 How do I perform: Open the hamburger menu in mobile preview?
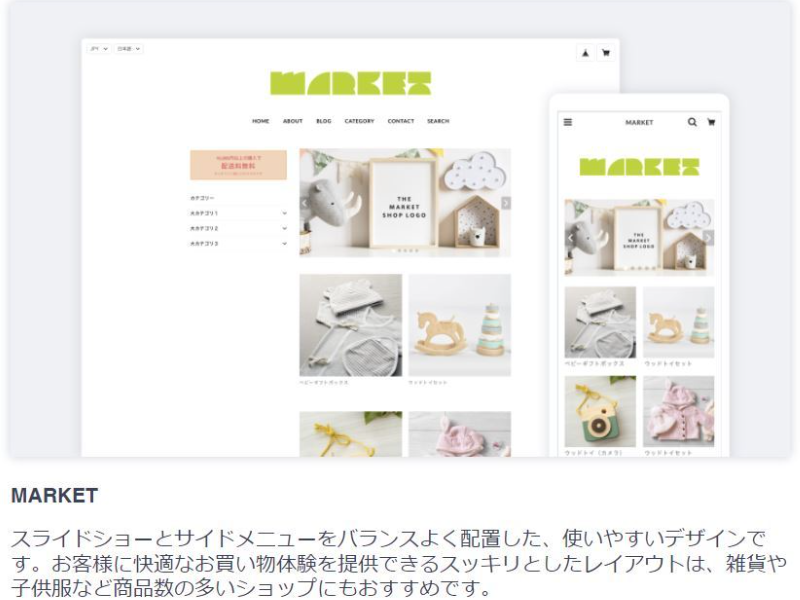pyautogui.click(x=568, y=122)
